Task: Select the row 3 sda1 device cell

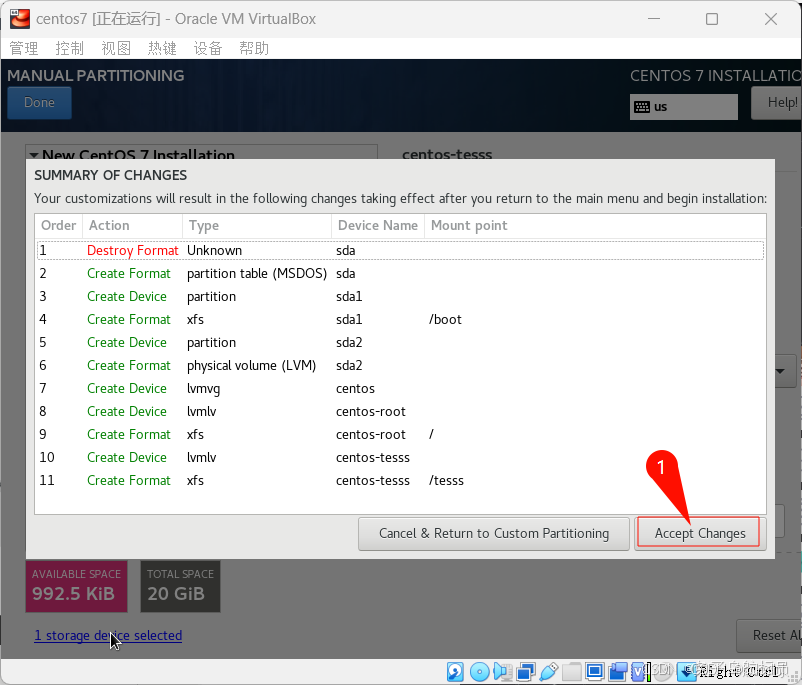Action: tap(349, 296)
